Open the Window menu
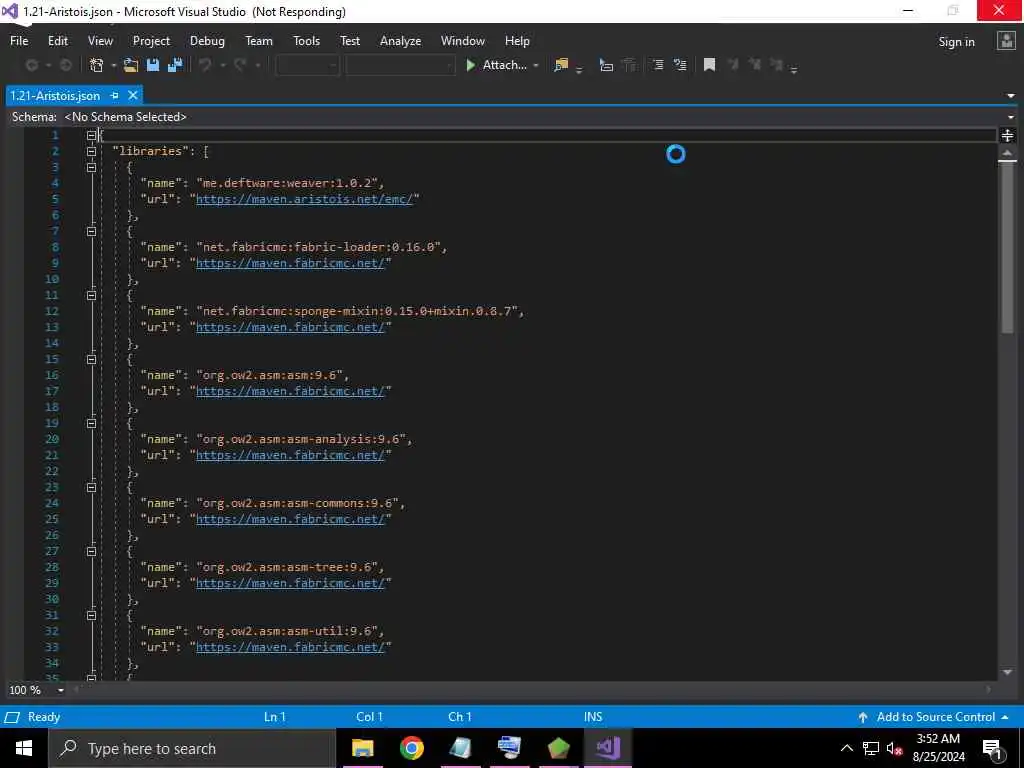The width and height of the screenshot is (1024, 768). 462,40
